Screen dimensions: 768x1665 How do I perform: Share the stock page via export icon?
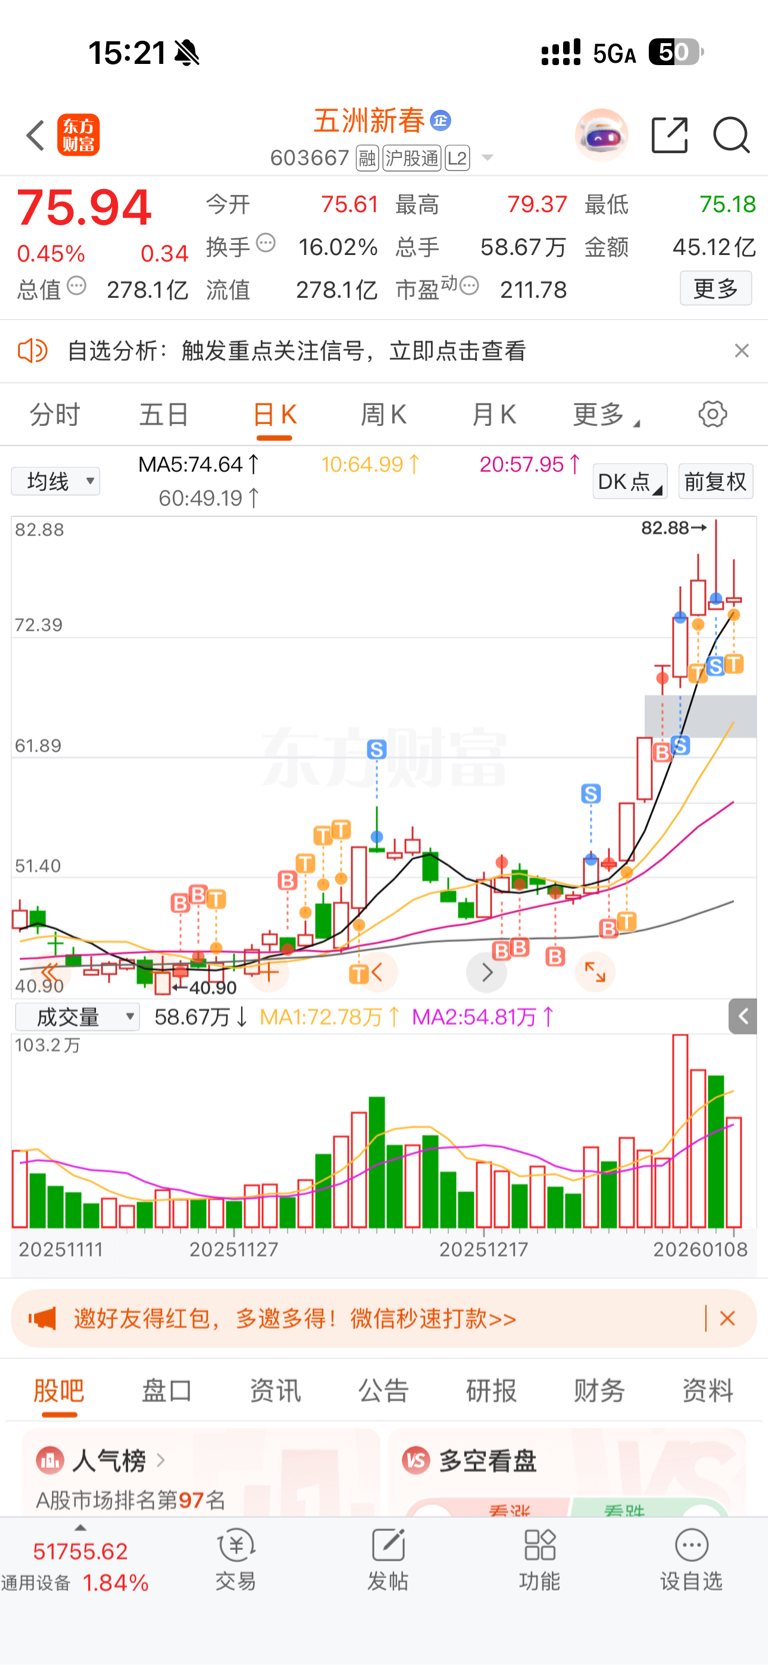[x=669, y=135]
